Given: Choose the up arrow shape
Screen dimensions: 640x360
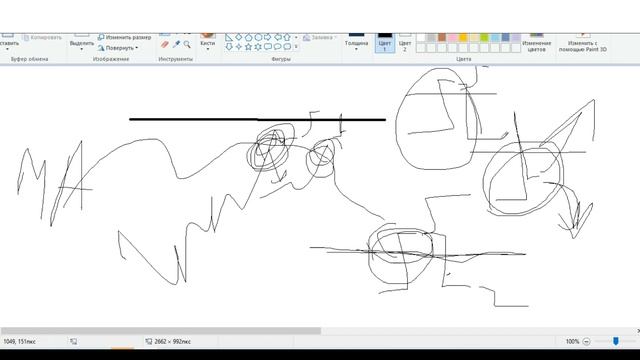Looking at the screenshot, I should pyautogui.click(x=287, y=38).
